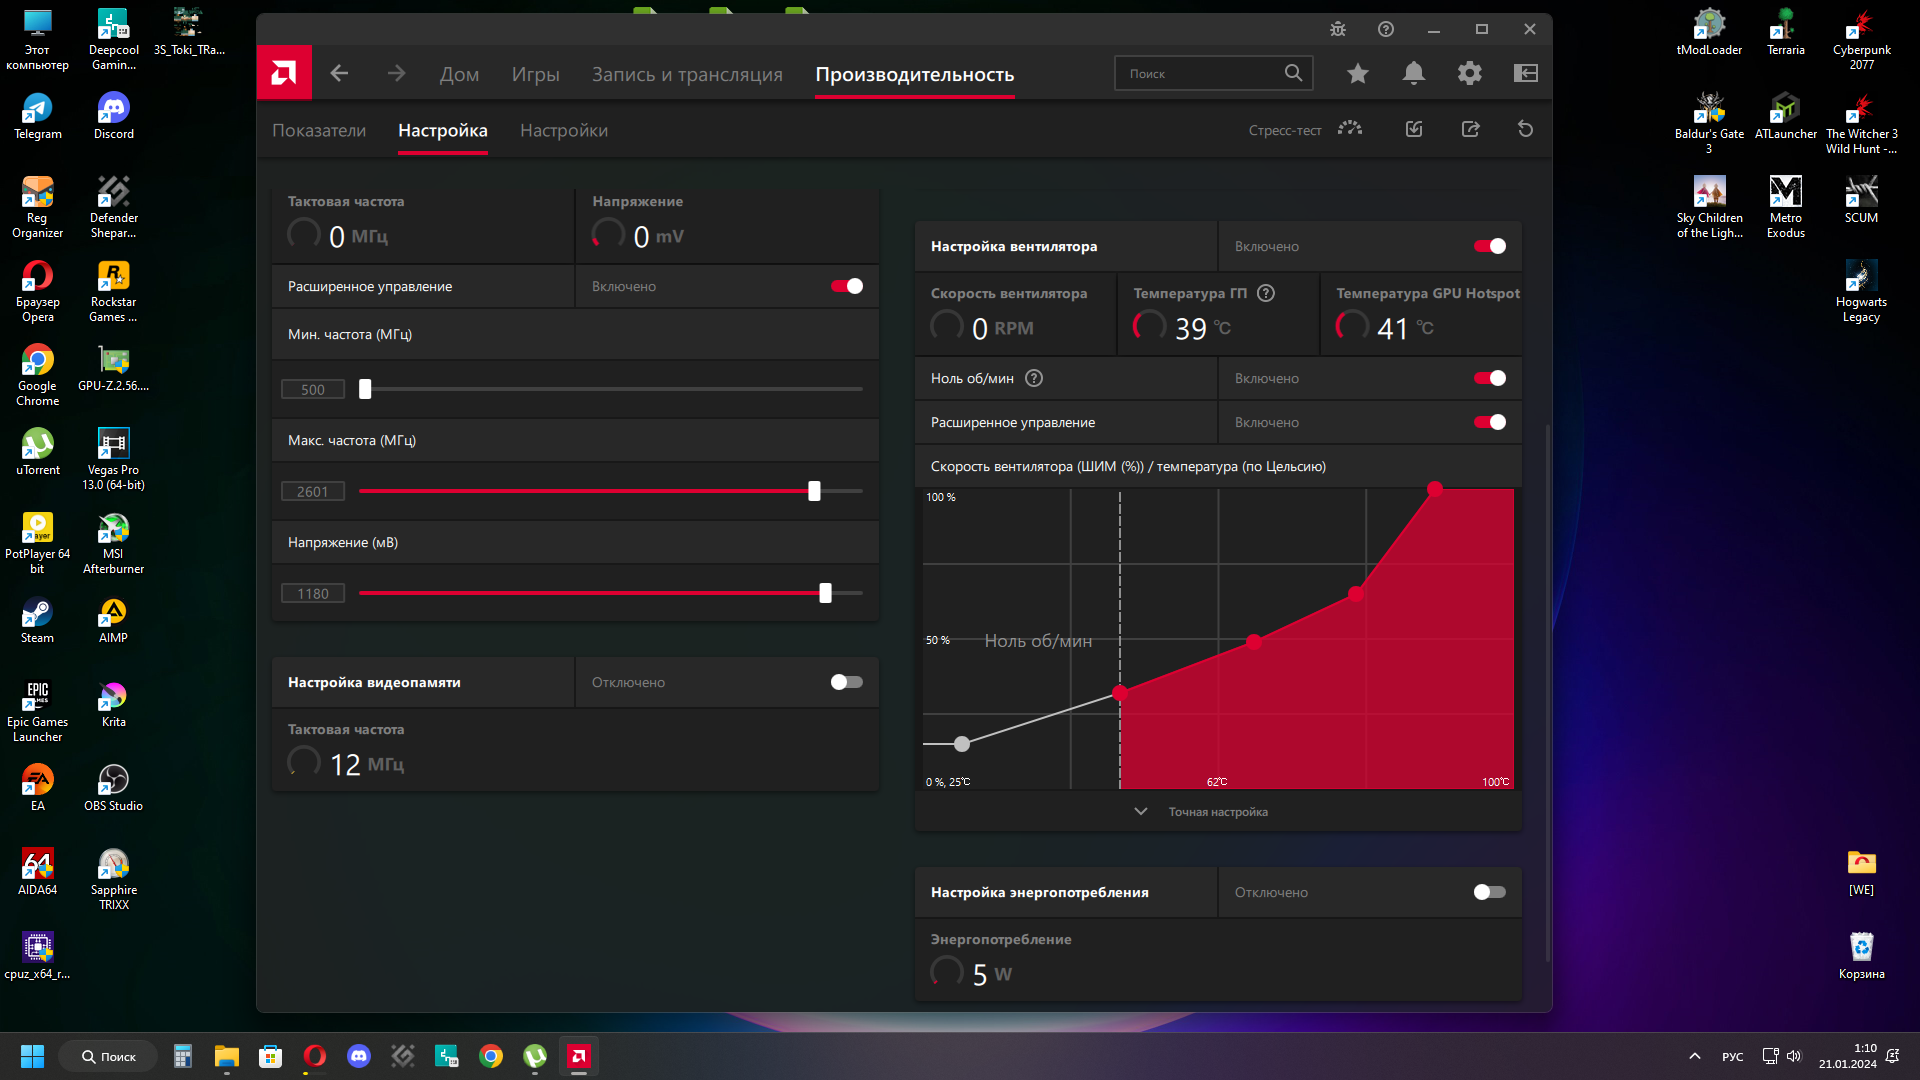Click the Стресс-тест label
Image resolution: width=1920 pixels, height=1080 pixels.
click(x=1284, y=130)
